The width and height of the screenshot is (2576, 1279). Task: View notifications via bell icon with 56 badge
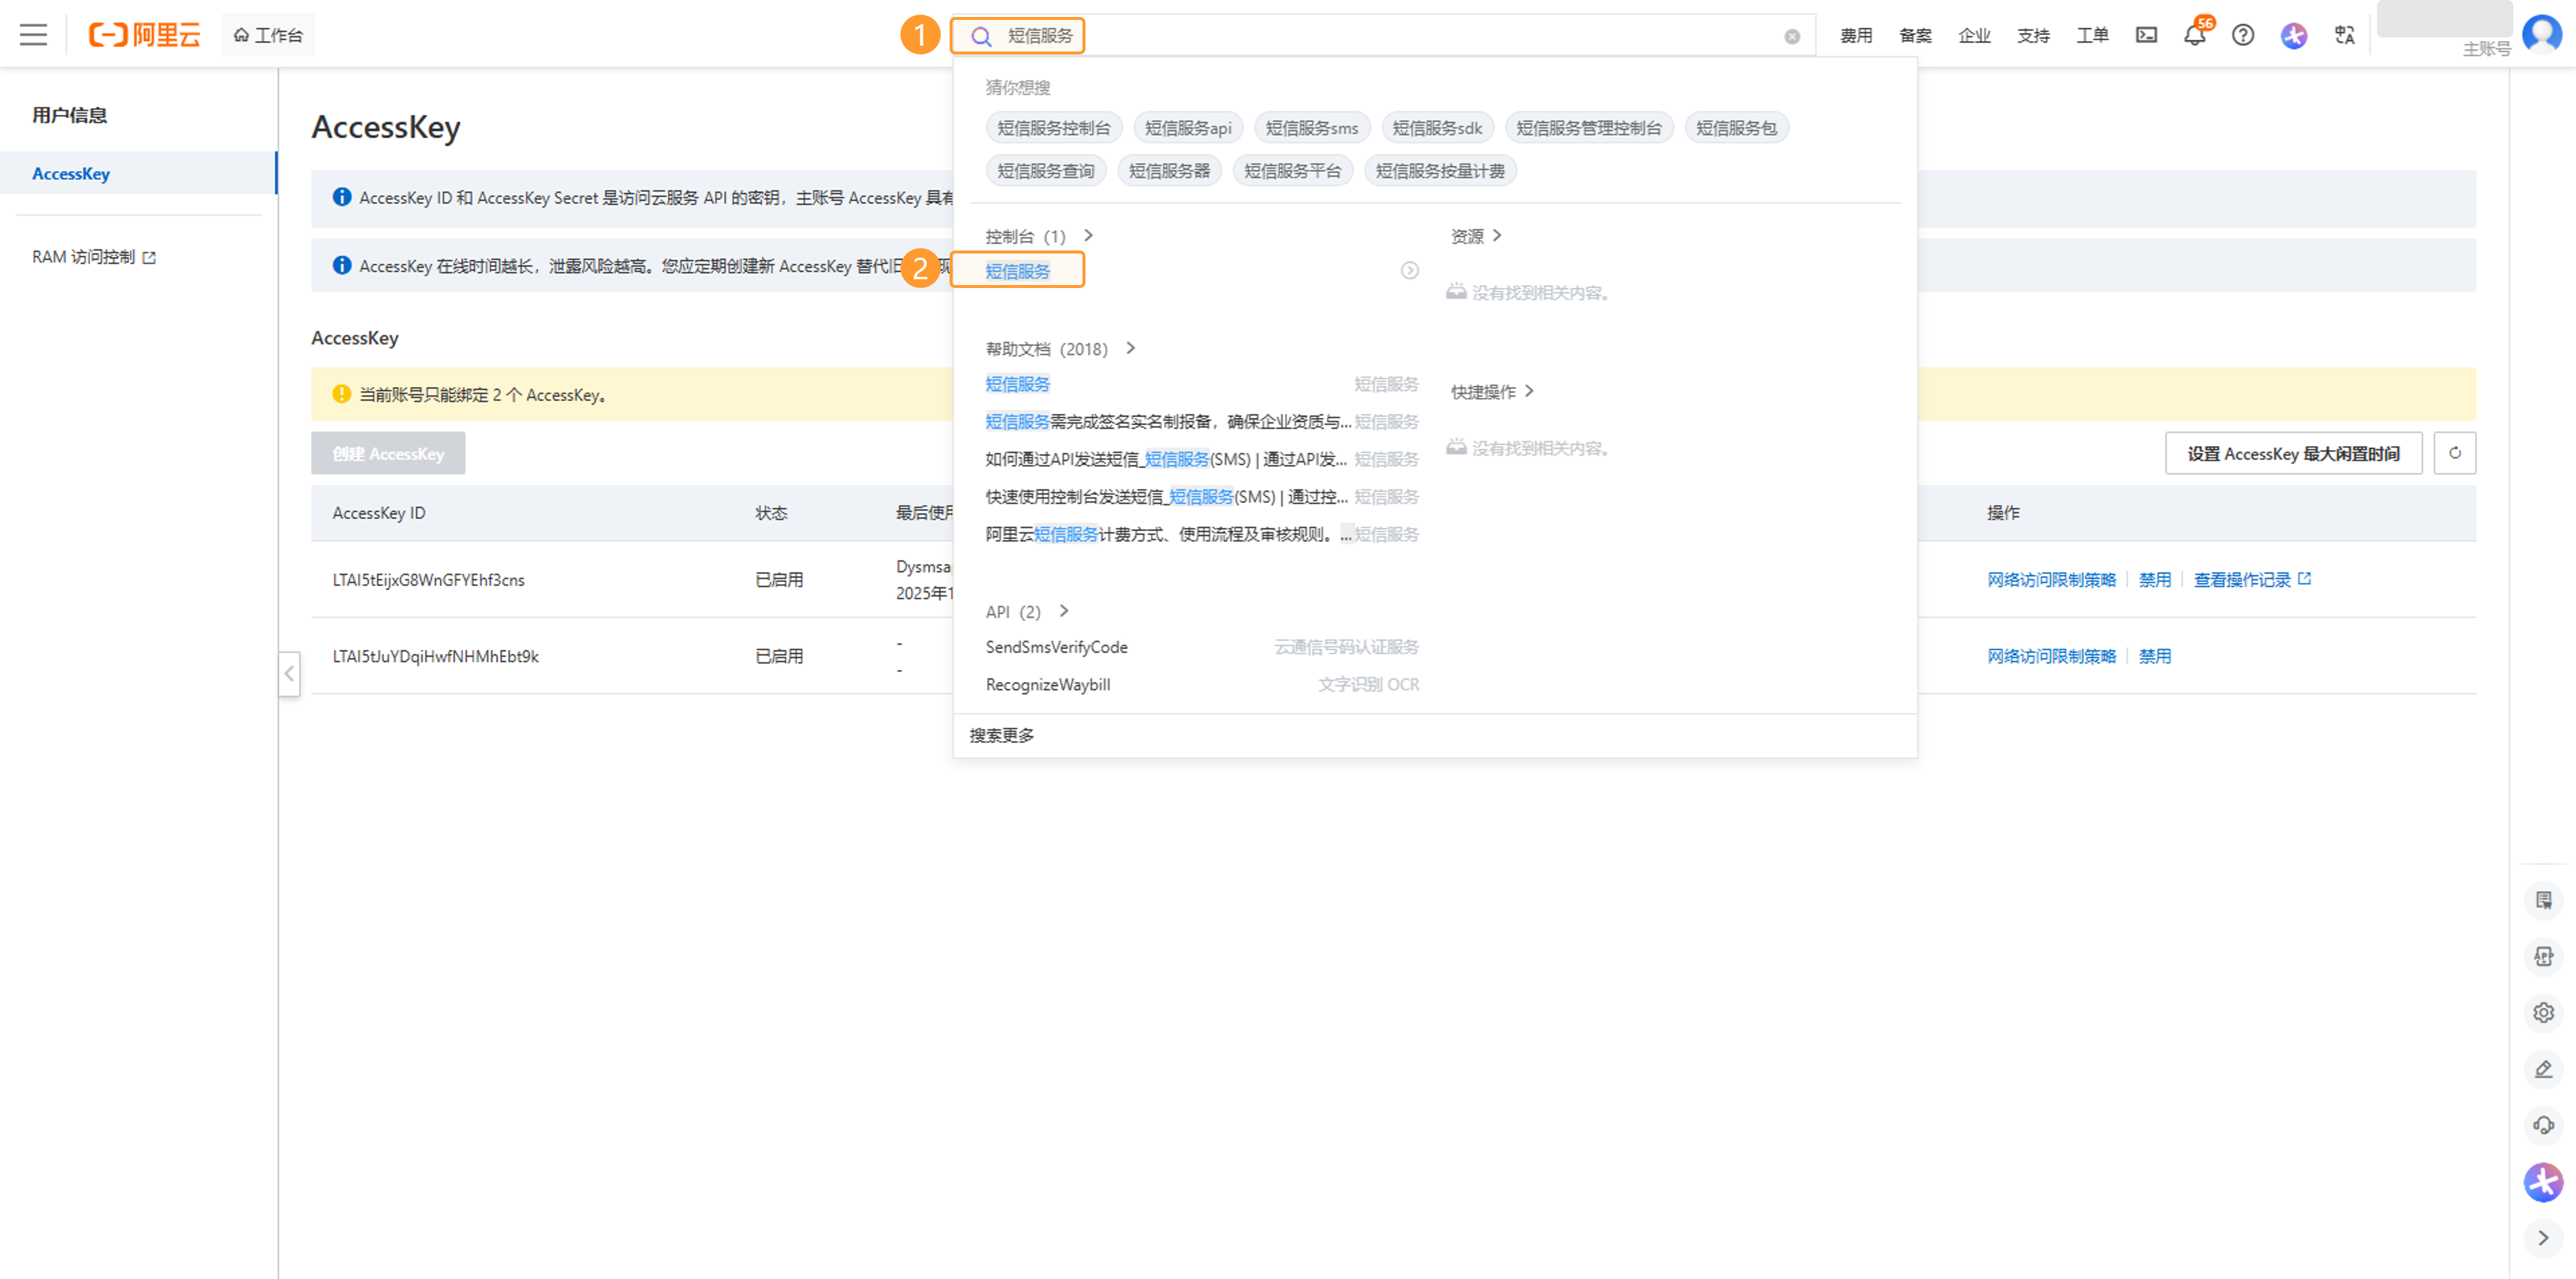click(x=2195, y=35)
